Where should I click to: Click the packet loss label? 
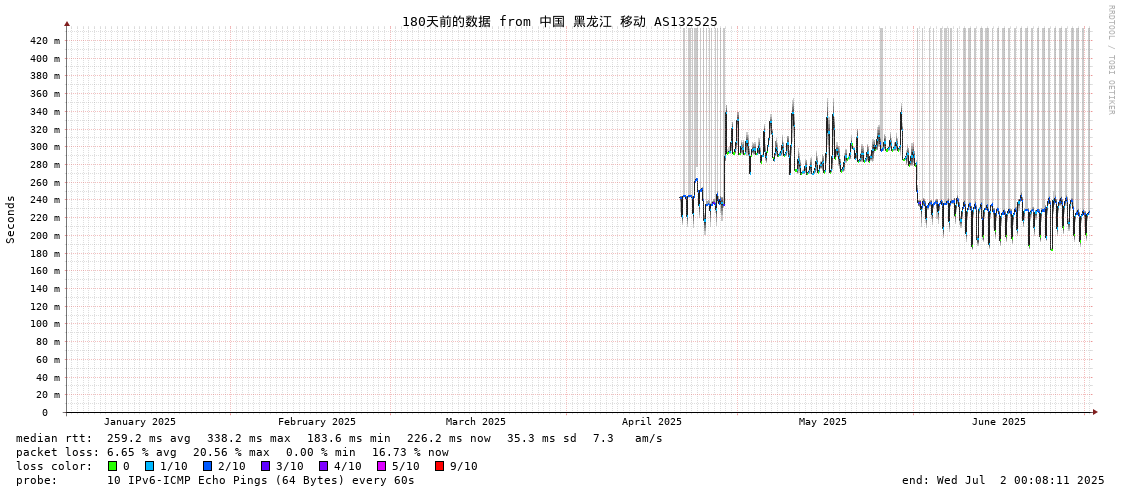(x=56, y=452)
